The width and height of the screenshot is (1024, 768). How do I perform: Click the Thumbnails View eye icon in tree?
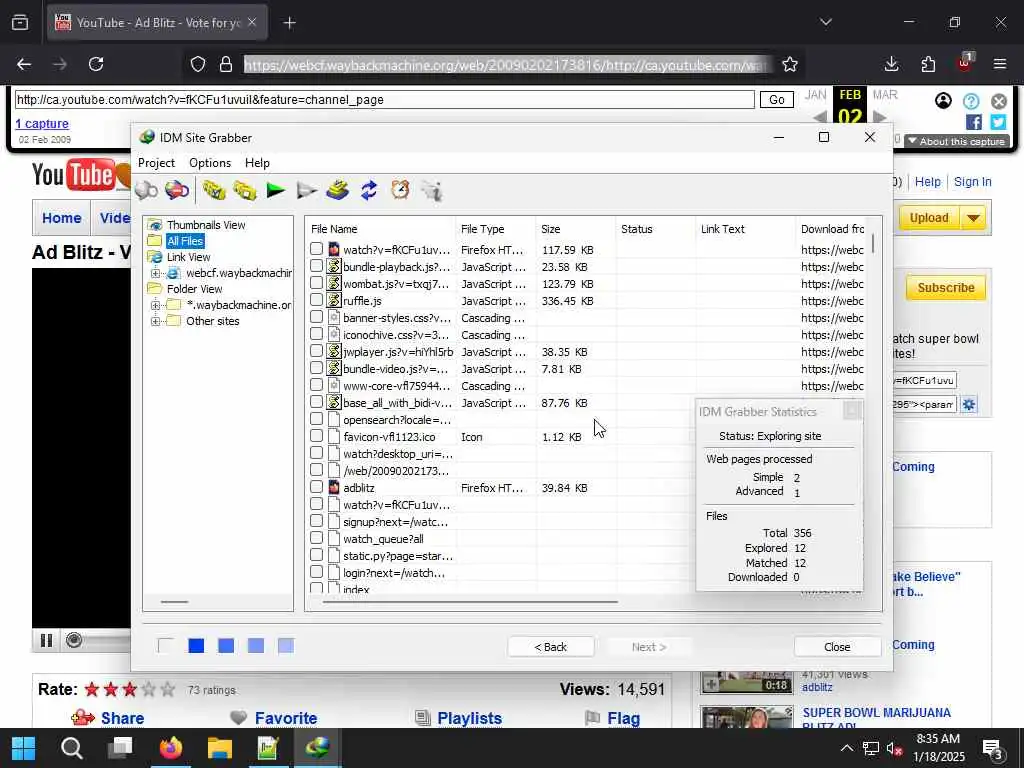[x=155, y=225]
